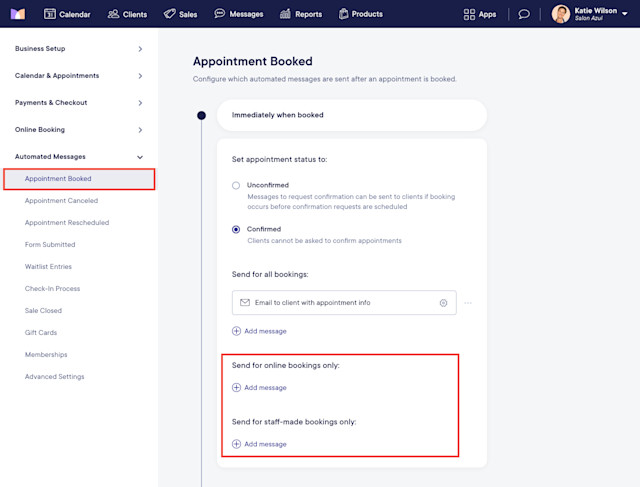Expand Calendar & Appointments chevron
The width and height of the screenshot is (640, 487).
pyautogui.click(x=140, y=76)
